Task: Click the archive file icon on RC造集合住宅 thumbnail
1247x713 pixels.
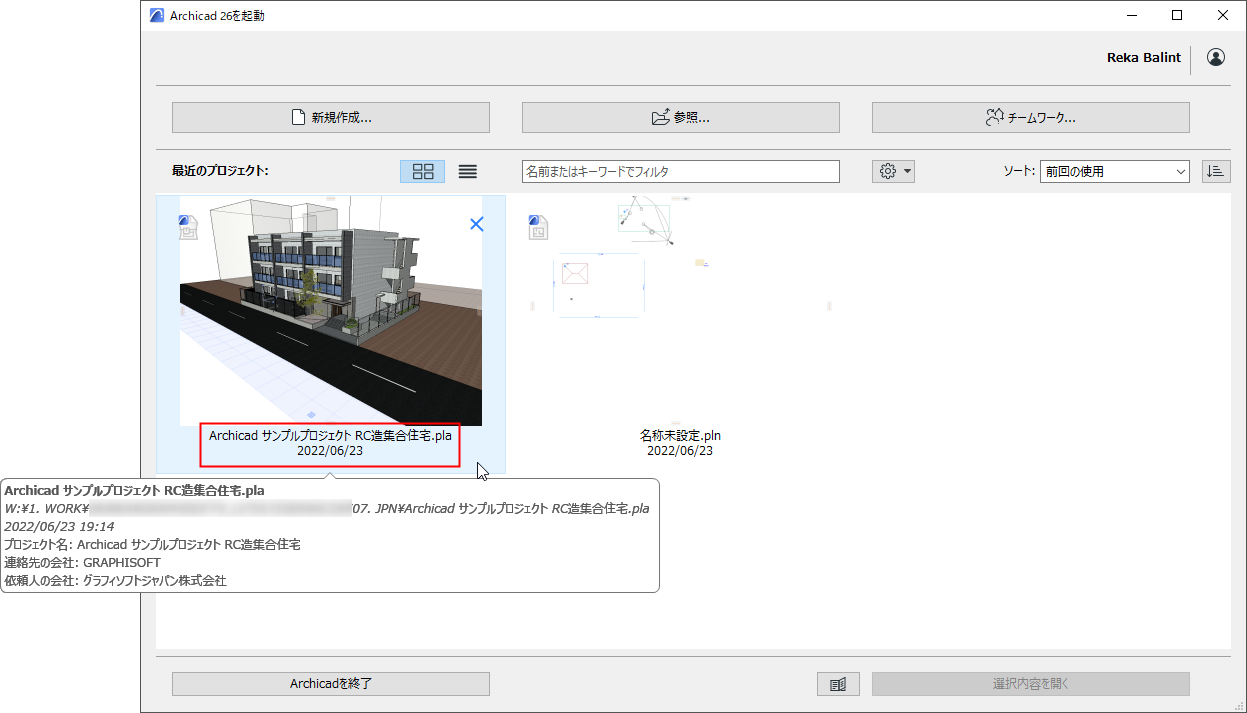Action: point(188,227)
